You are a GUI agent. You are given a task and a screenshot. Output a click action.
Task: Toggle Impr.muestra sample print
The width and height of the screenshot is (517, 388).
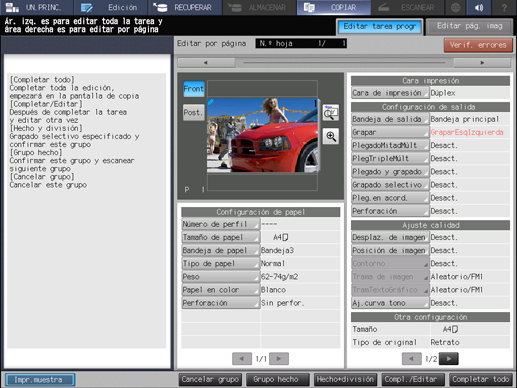point(40,380)
